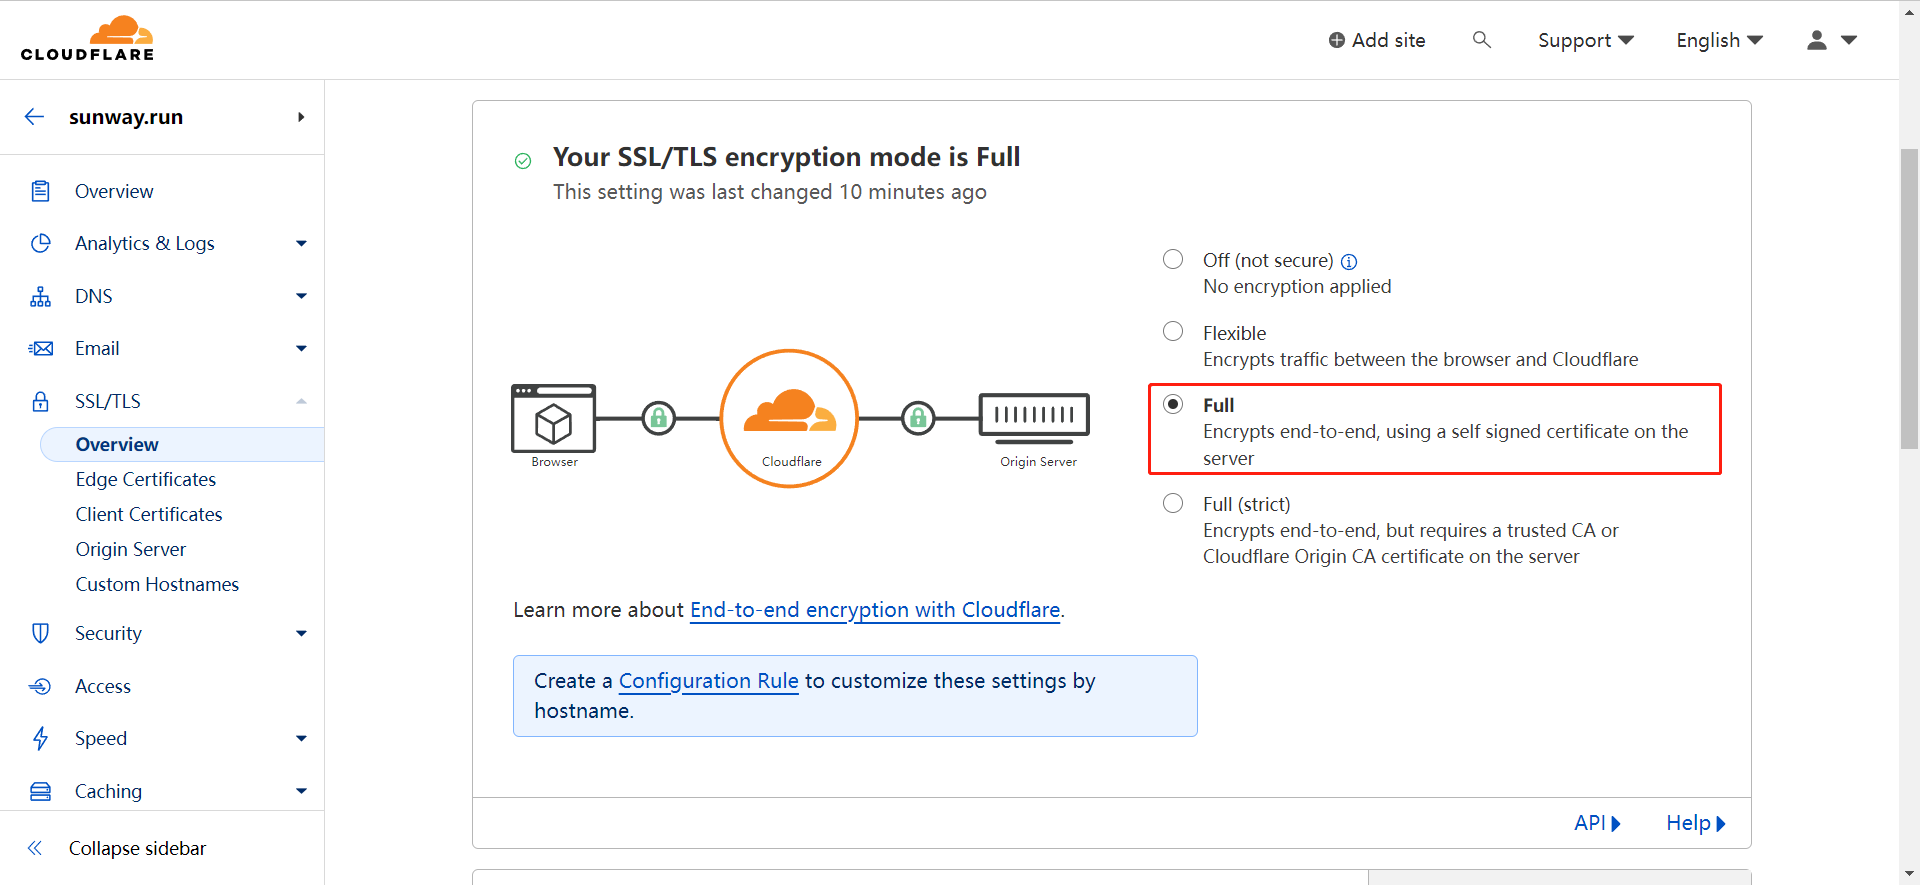Click the info icon next to Off

point(1349,261)
